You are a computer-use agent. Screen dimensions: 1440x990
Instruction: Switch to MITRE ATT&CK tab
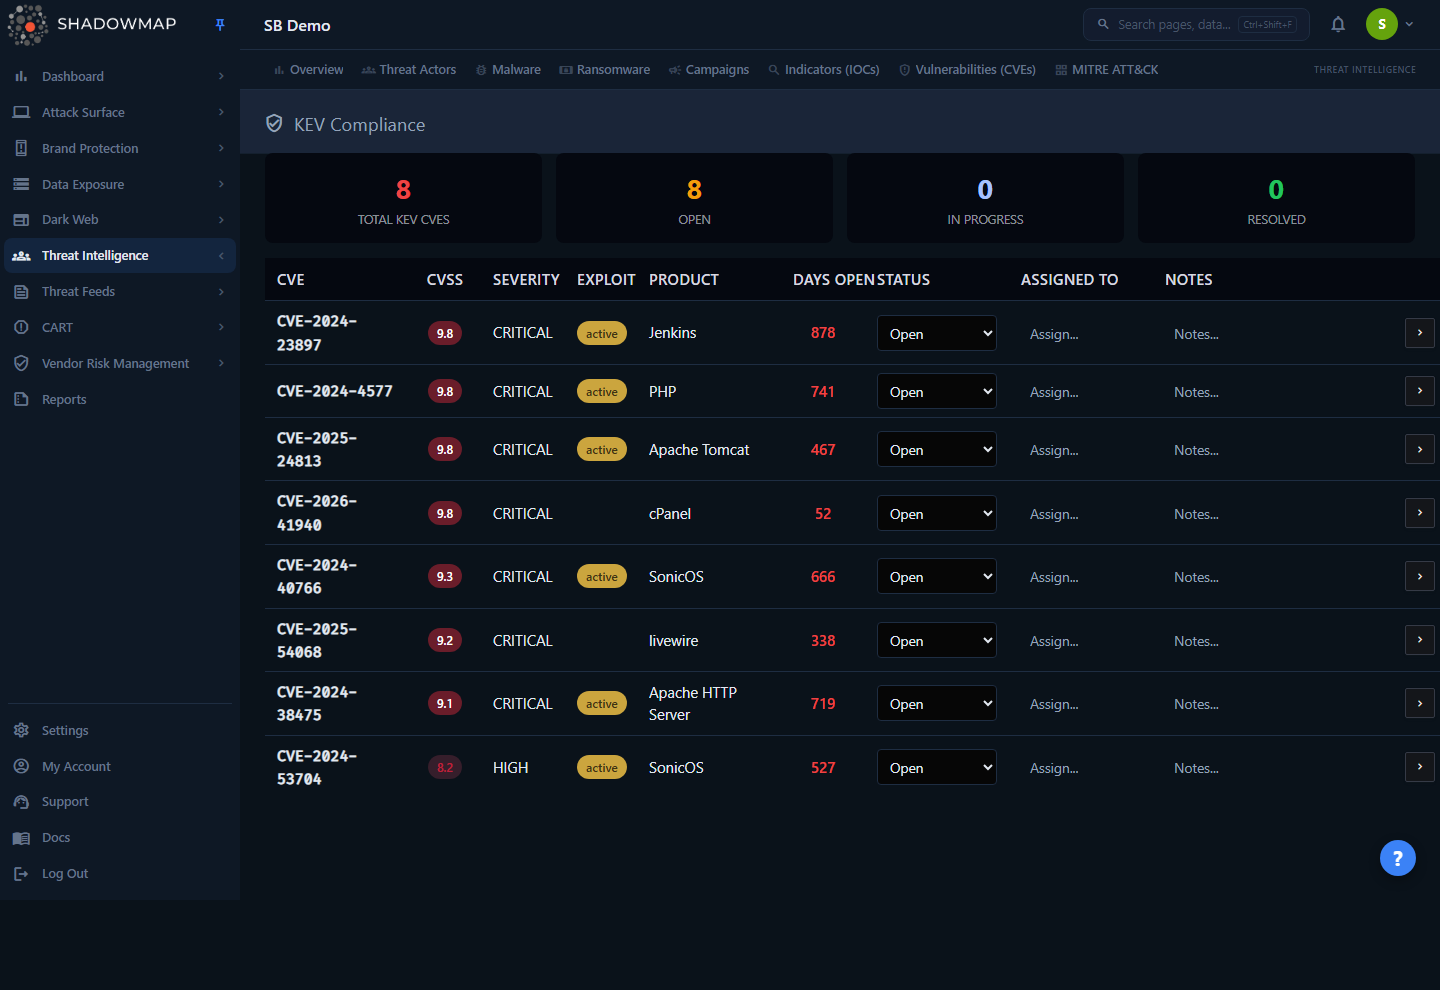pos(1107,70)
